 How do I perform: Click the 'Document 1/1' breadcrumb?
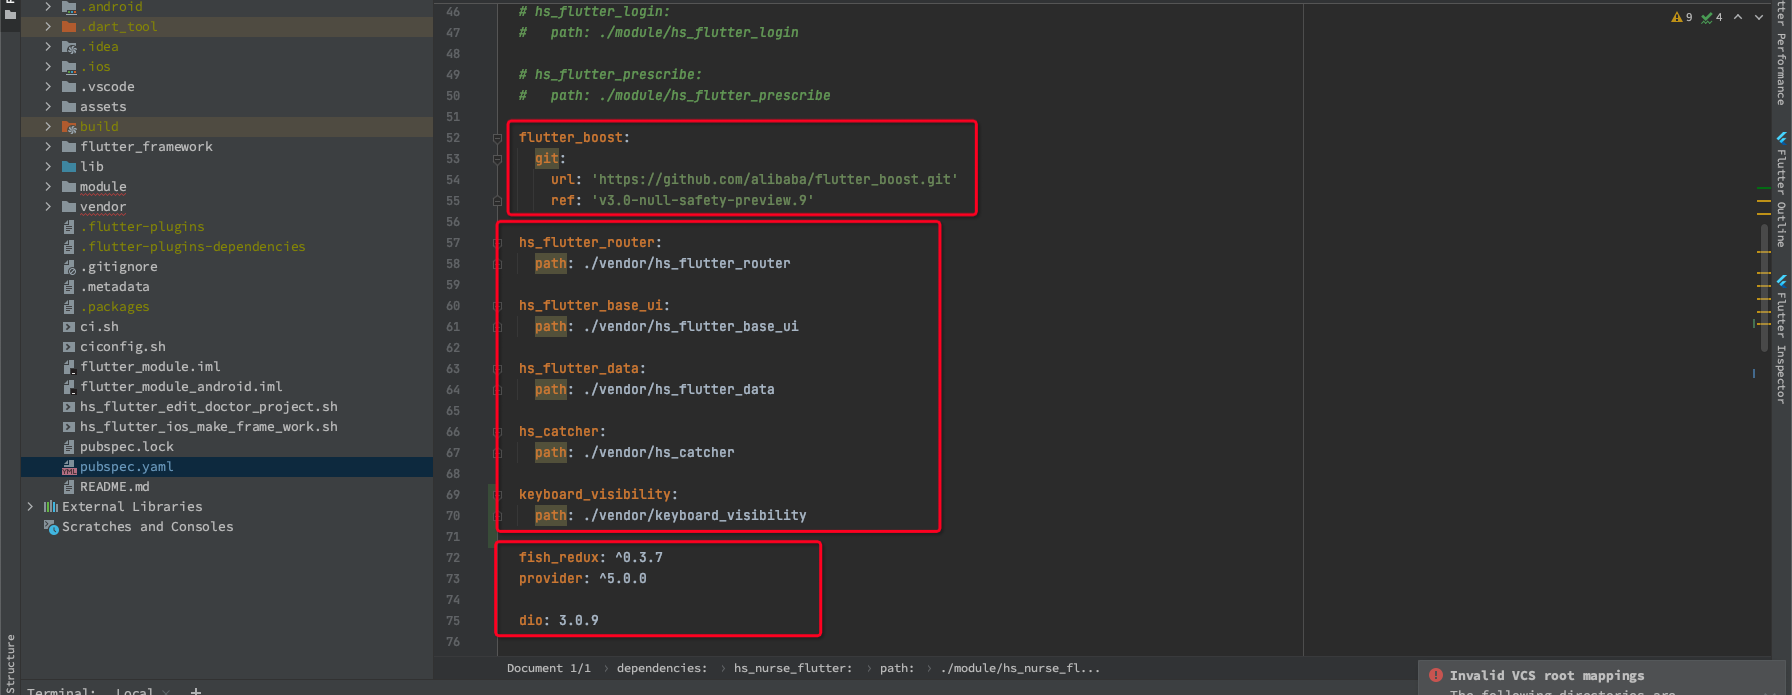click(549, 668)
